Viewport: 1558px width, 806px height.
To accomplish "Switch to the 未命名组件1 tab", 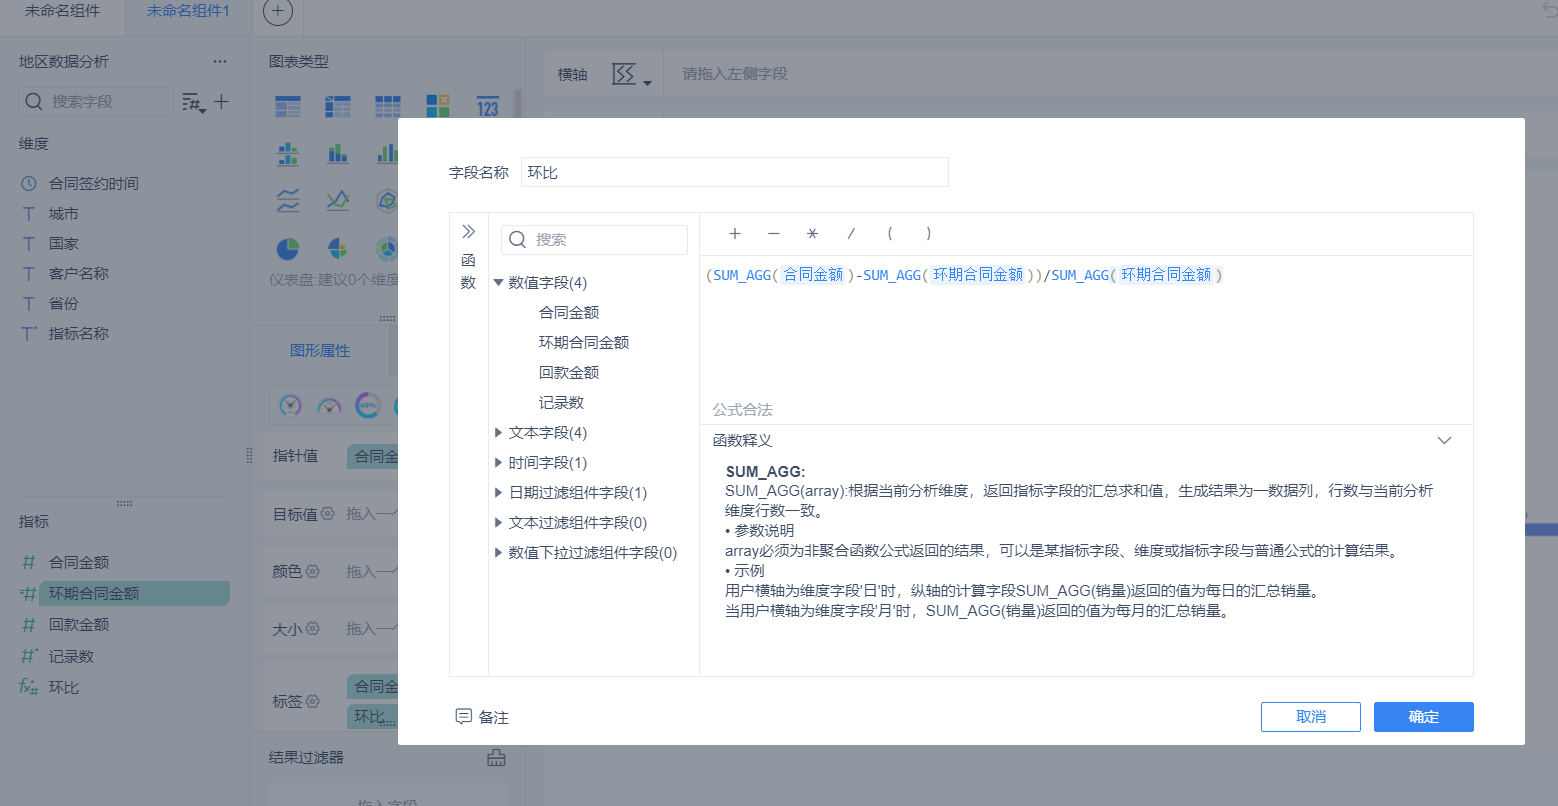I will click(x=188, y=11).
